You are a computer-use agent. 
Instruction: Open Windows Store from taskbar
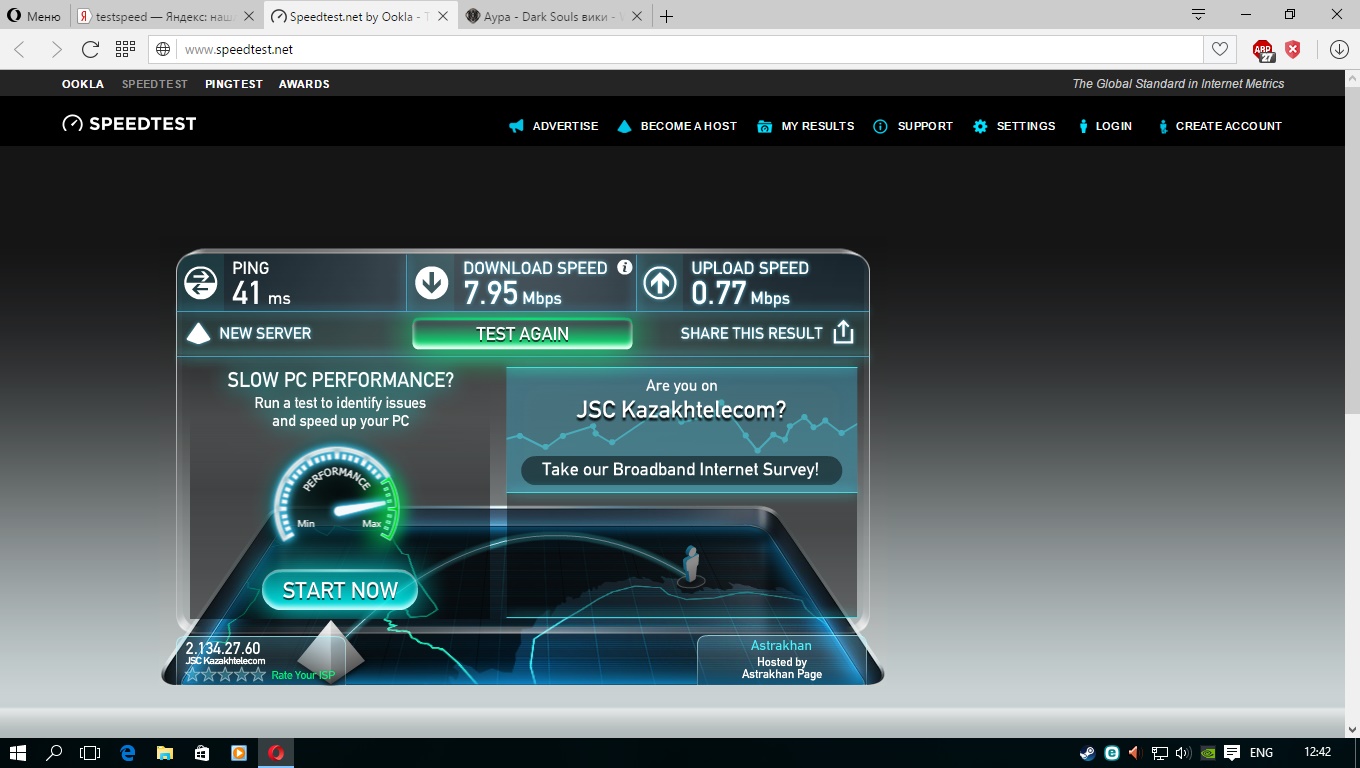[202, 753]
